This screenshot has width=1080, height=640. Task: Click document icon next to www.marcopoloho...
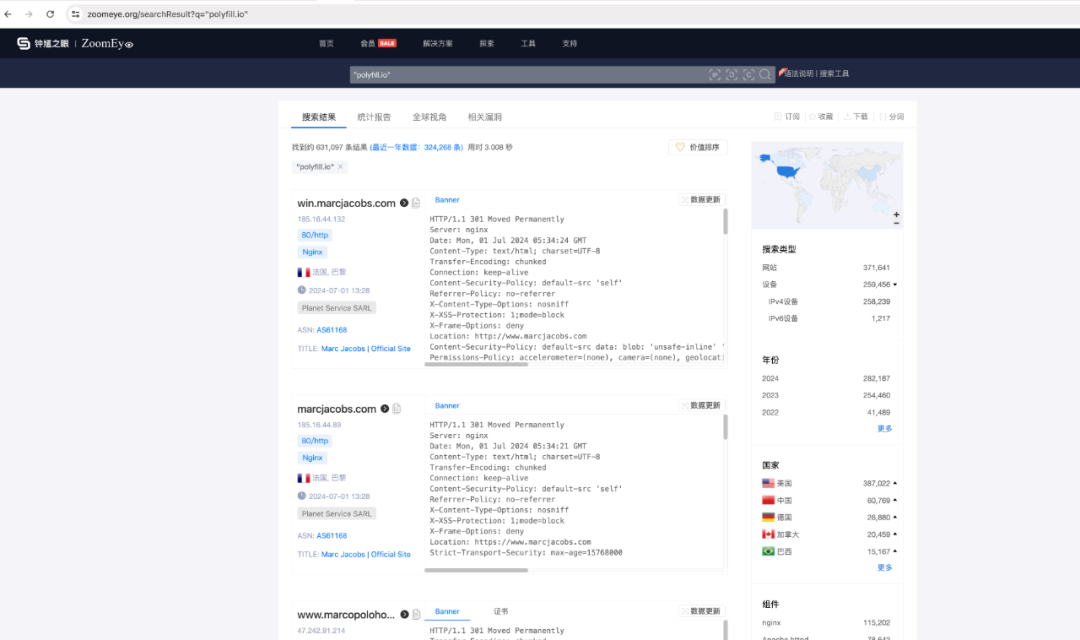[x=416, y=614]
